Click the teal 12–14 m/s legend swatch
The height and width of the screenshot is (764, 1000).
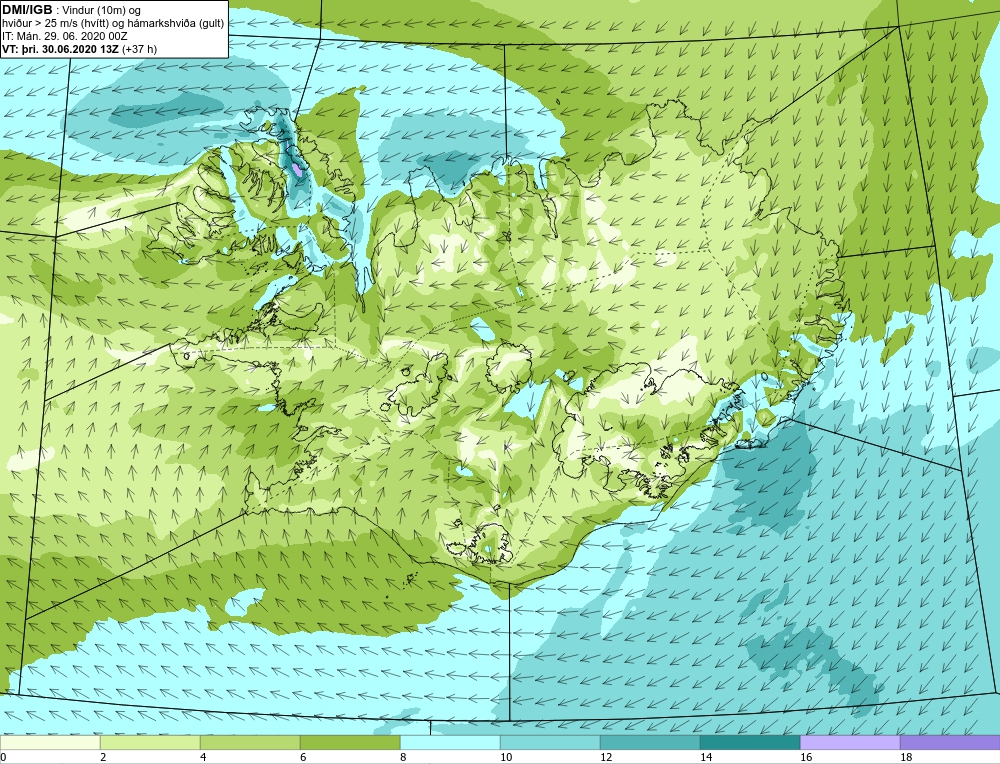(650, 742)
